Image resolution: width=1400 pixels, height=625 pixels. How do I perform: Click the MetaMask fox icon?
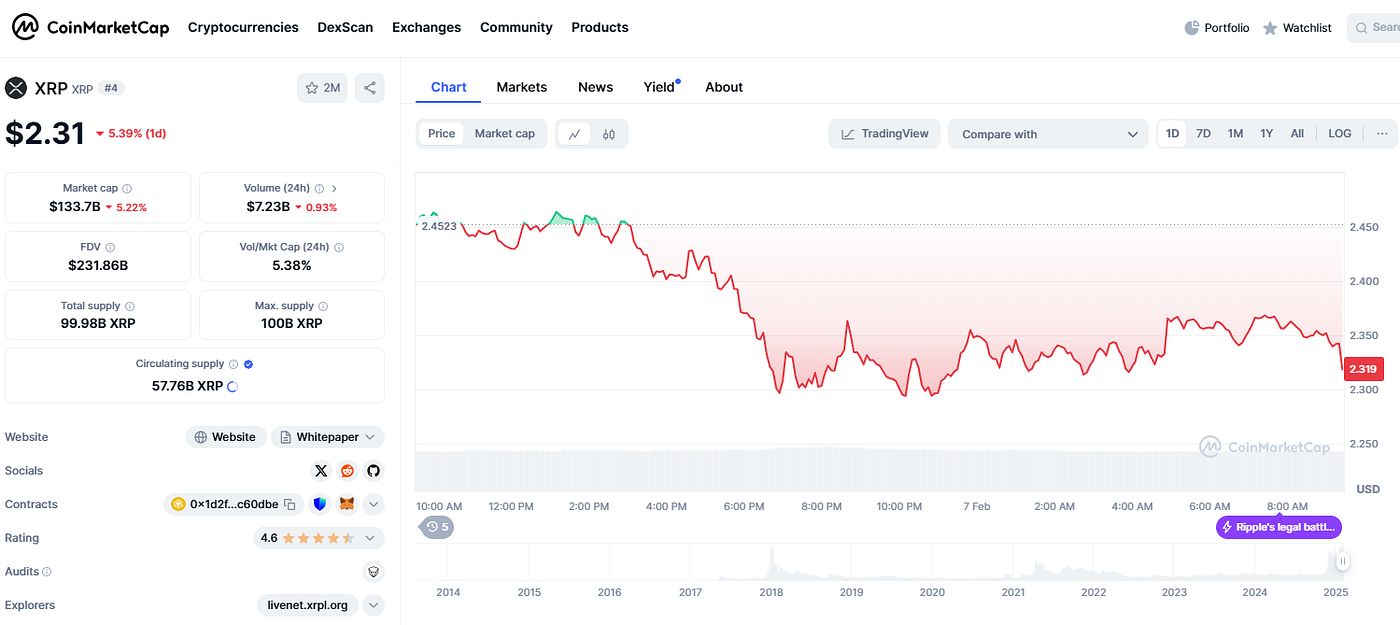click(x=347, y=504)
